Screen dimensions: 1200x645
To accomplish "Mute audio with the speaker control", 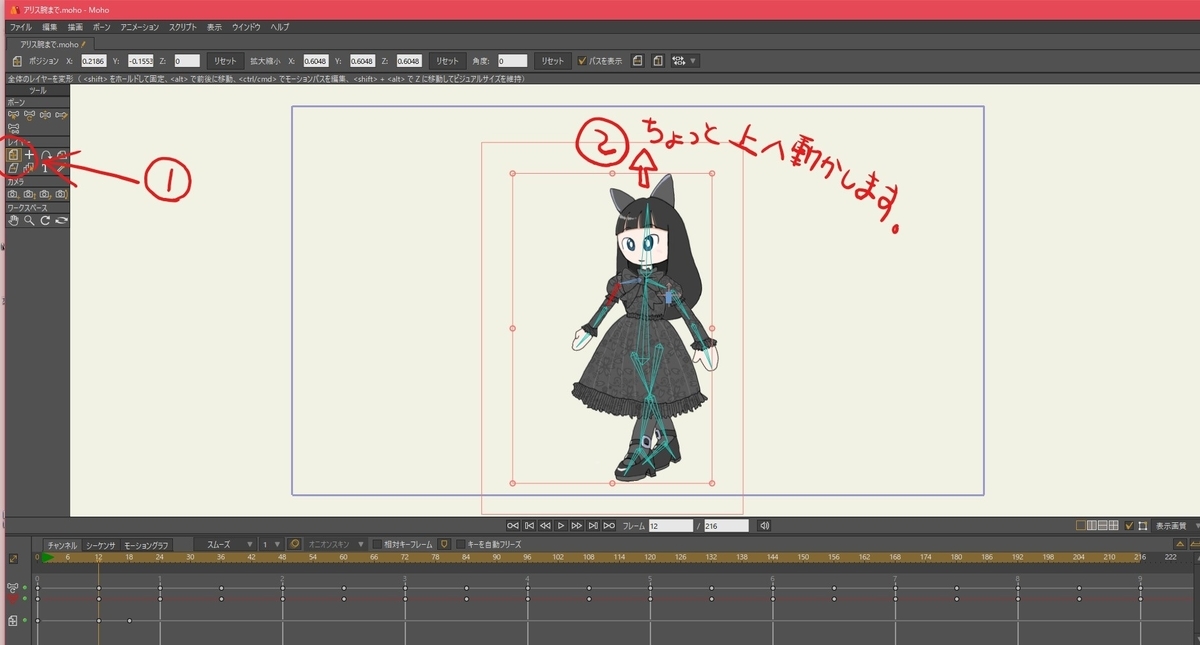I will click(x=763, y=523).
